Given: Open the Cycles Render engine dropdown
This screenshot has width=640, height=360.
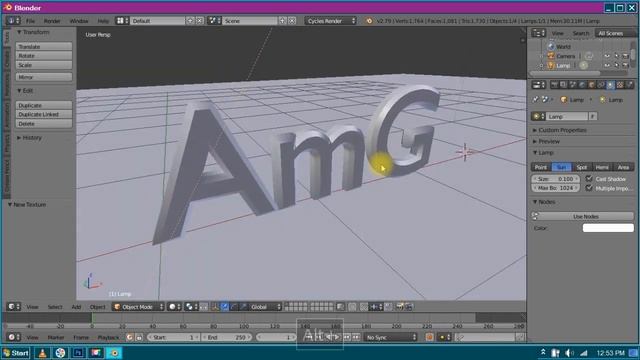Looking at the screenshot, I should (331, 20).
